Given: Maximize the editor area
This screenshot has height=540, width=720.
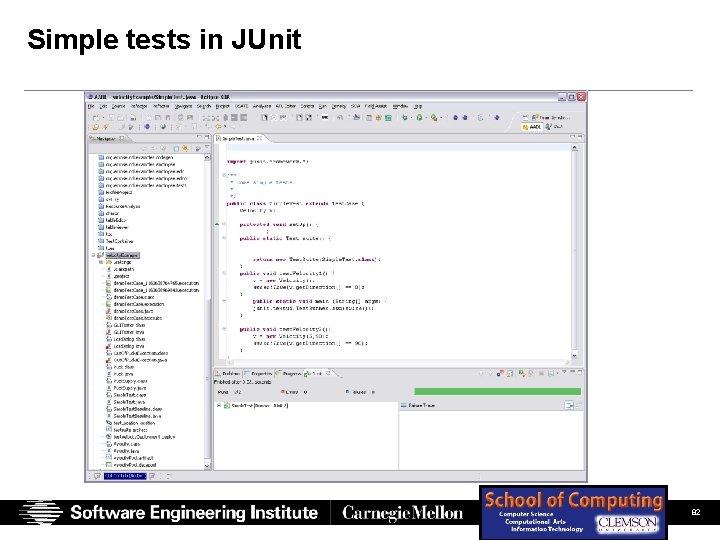Looking at the screenshot, I should click(580, 137).
